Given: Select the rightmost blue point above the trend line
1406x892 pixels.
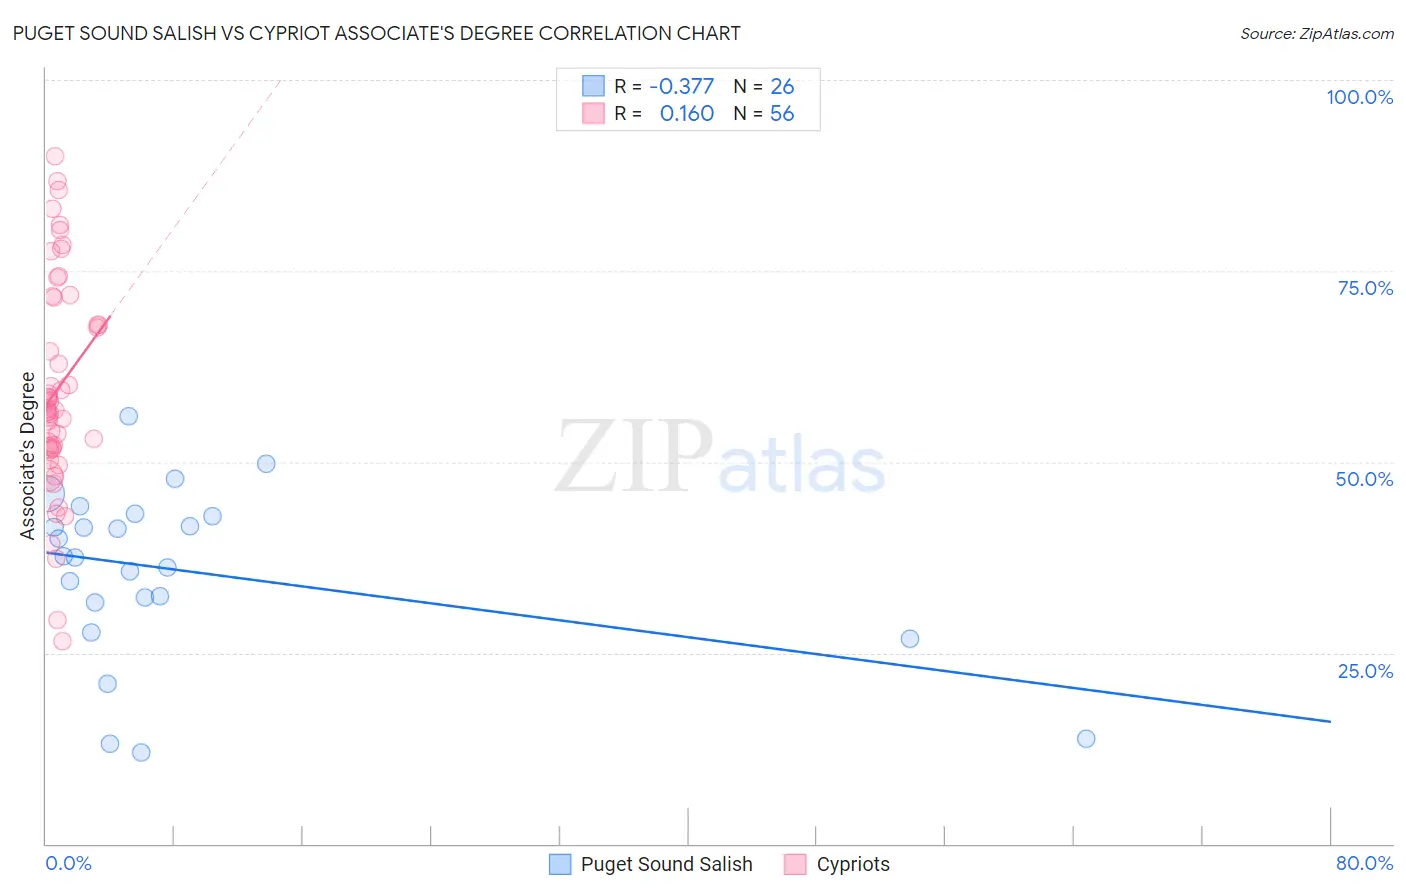Looking at the screenshot, I should pyautogui.click(x=910, y=639).
